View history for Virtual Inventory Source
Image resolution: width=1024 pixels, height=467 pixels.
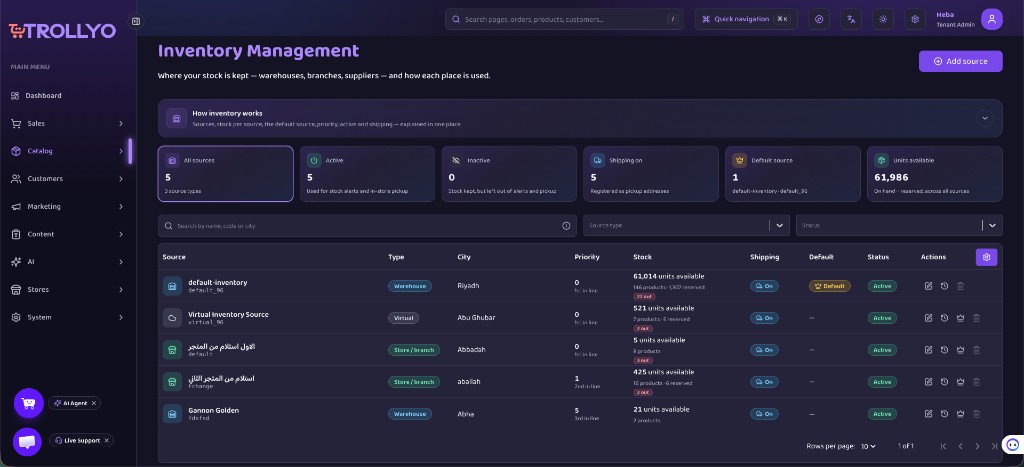[944, 318]
